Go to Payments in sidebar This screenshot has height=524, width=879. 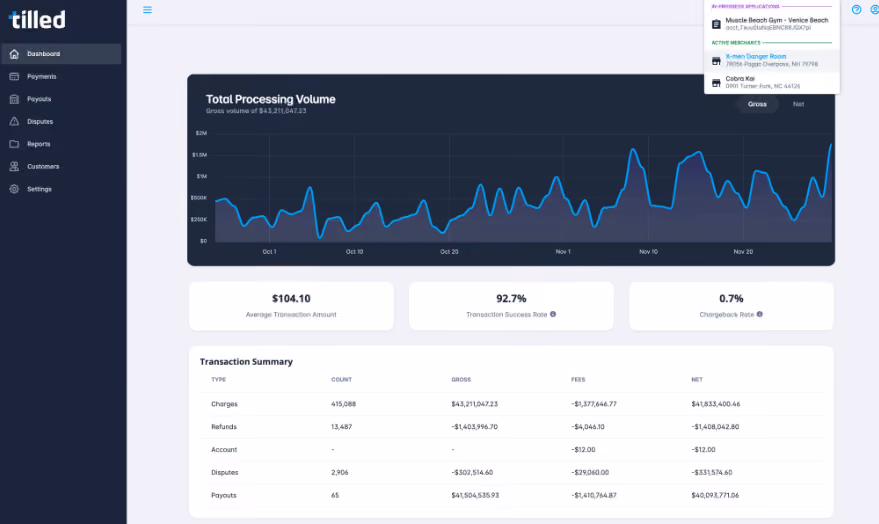point(61,76)
